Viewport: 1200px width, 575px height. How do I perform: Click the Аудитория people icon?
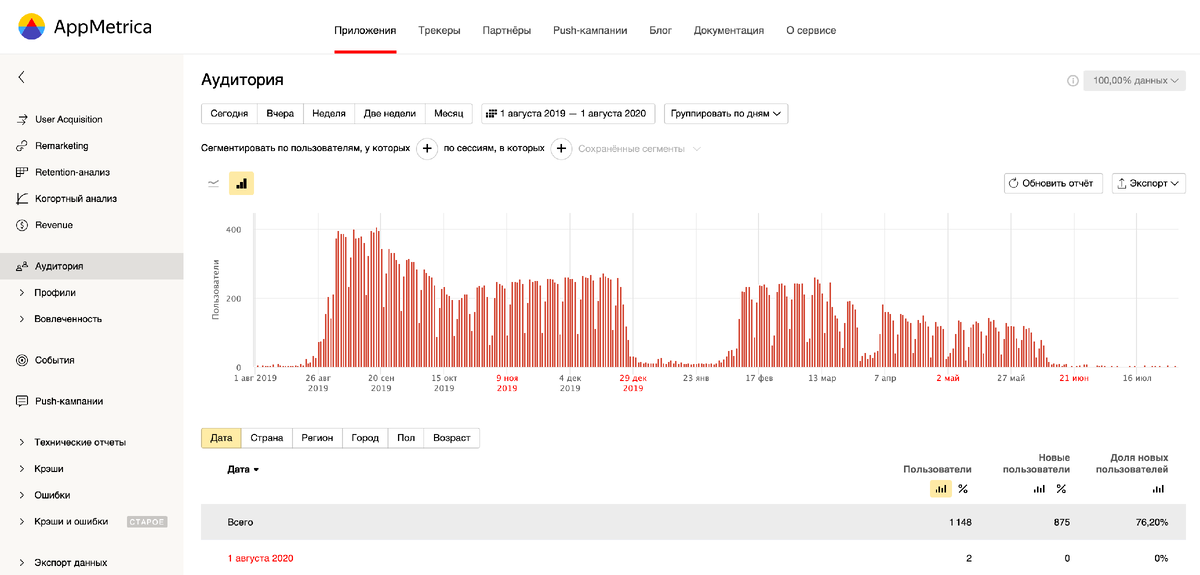click(x=22, y=266)
